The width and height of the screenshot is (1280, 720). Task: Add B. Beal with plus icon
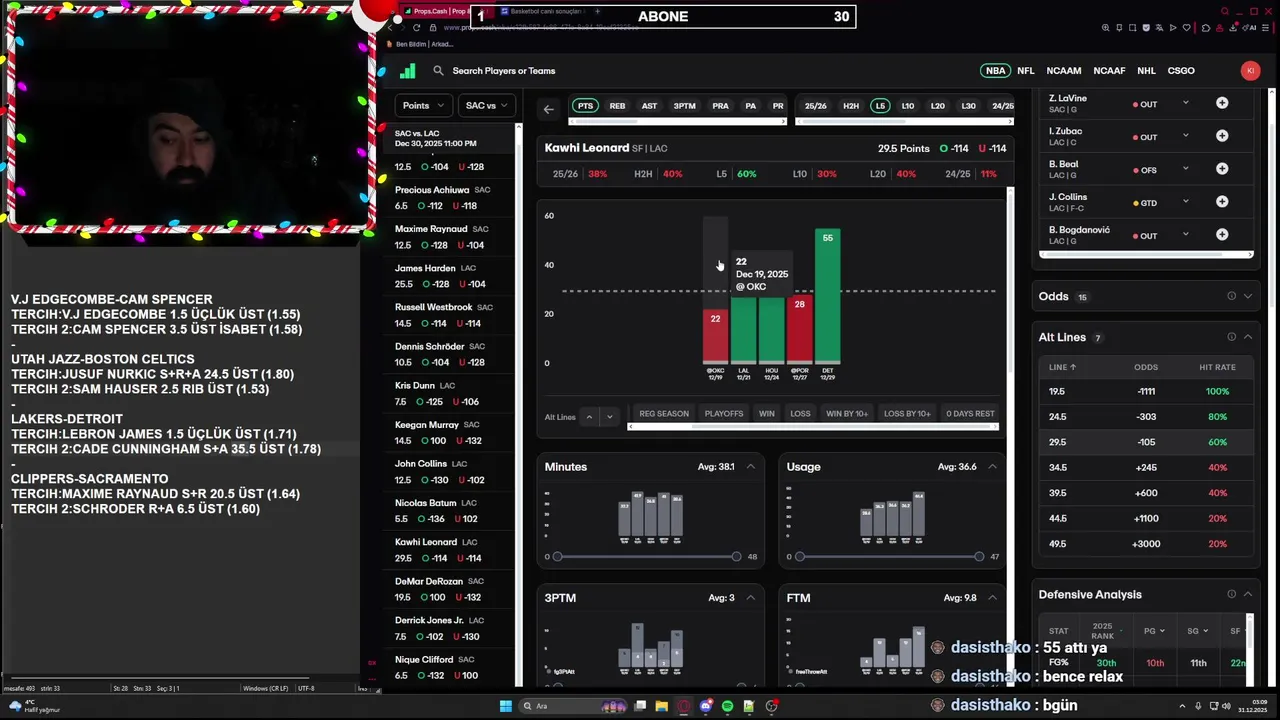pos(1222,169)
